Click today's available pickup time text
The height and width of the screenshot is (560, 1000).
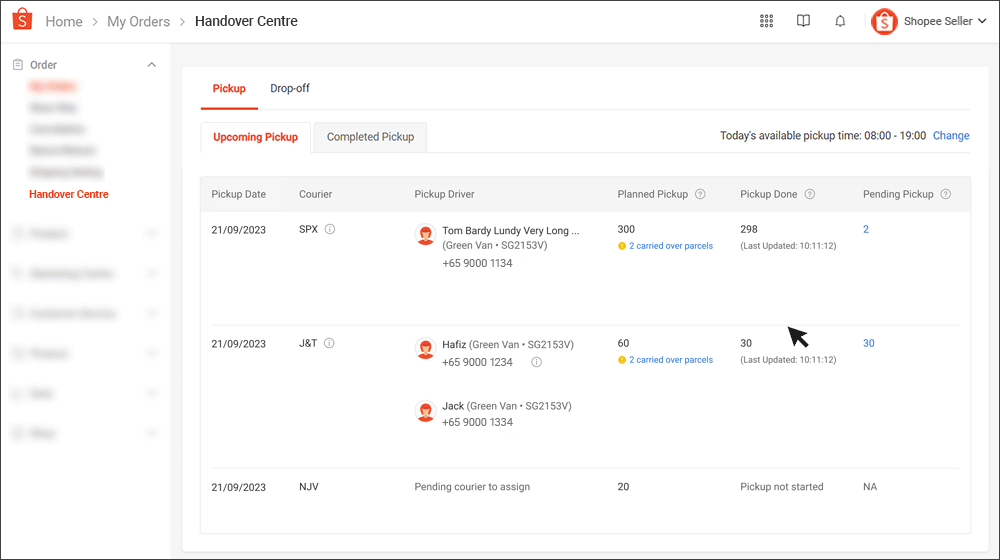[823, 135]
